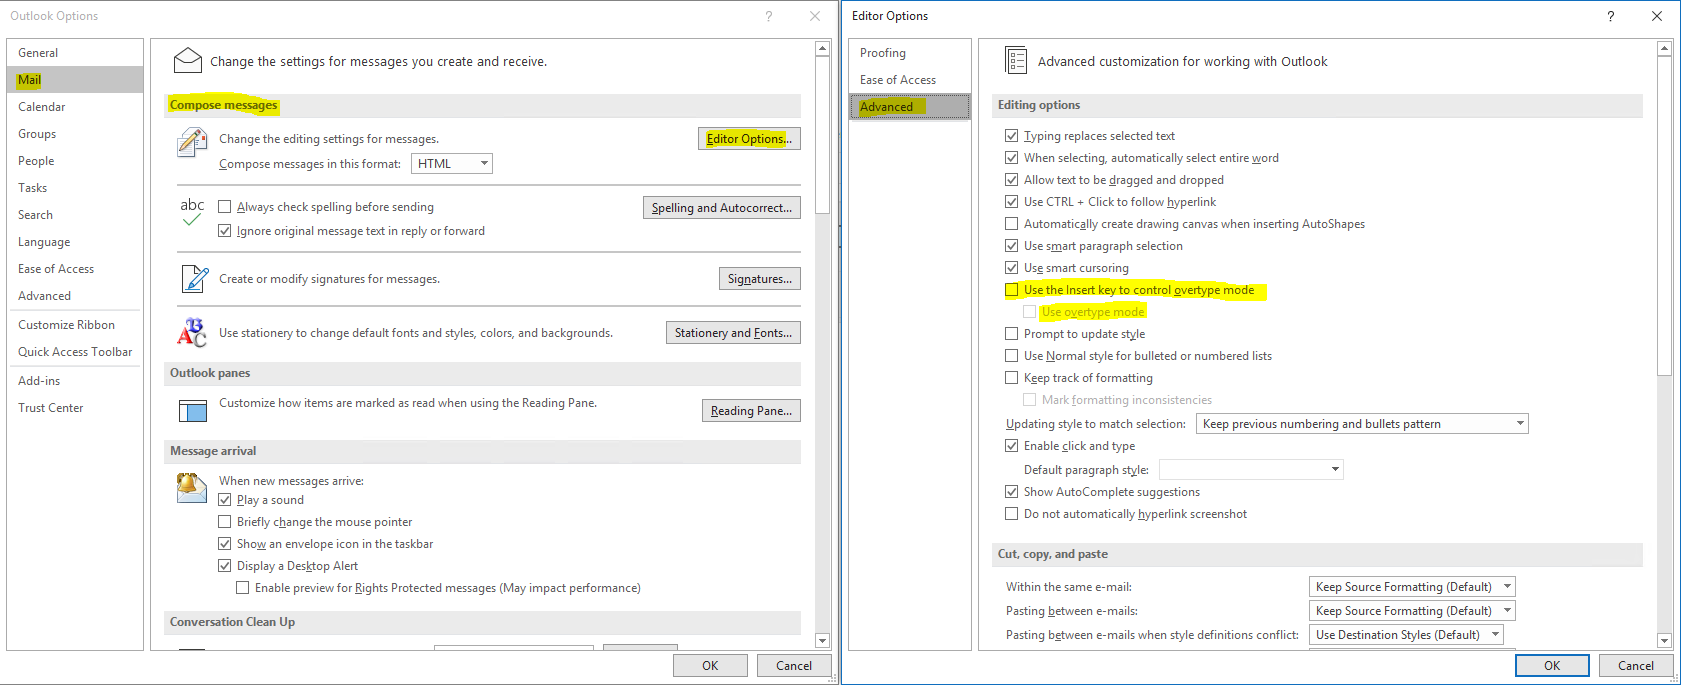Select Advanced in Editor Options sidebar

tap(910, 107)
